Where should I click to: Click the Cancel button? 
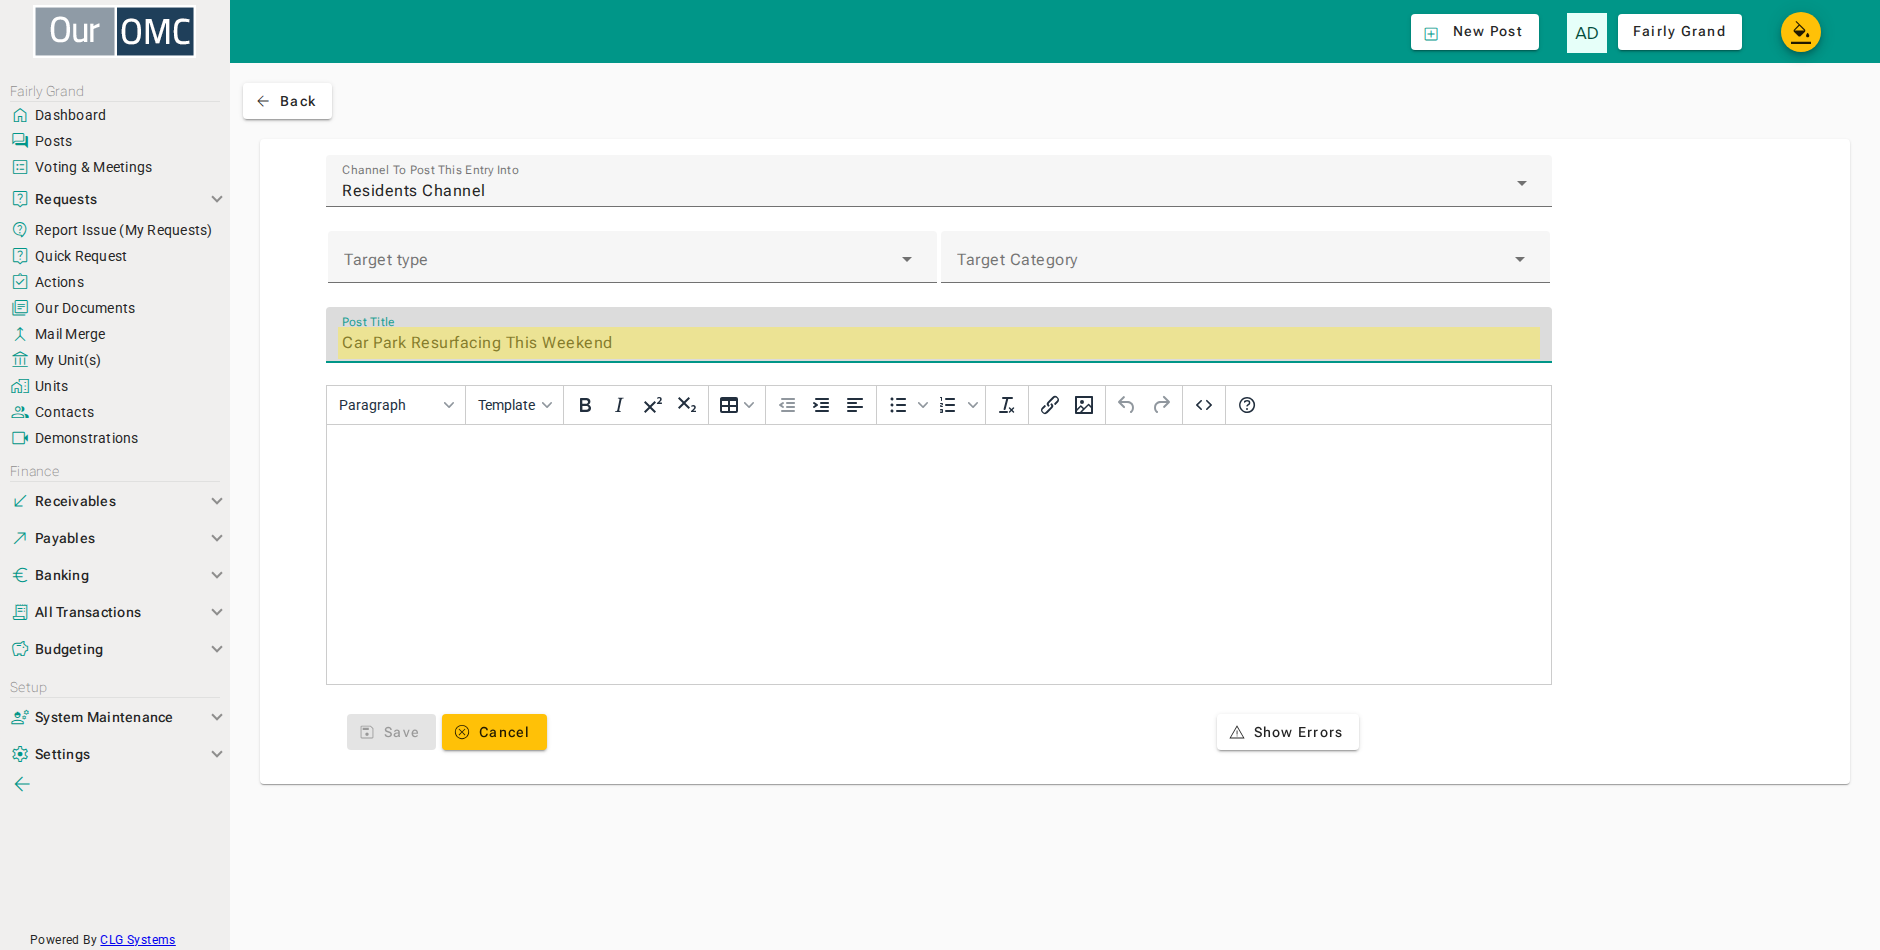pyautogui.click(x=494, y=732)
